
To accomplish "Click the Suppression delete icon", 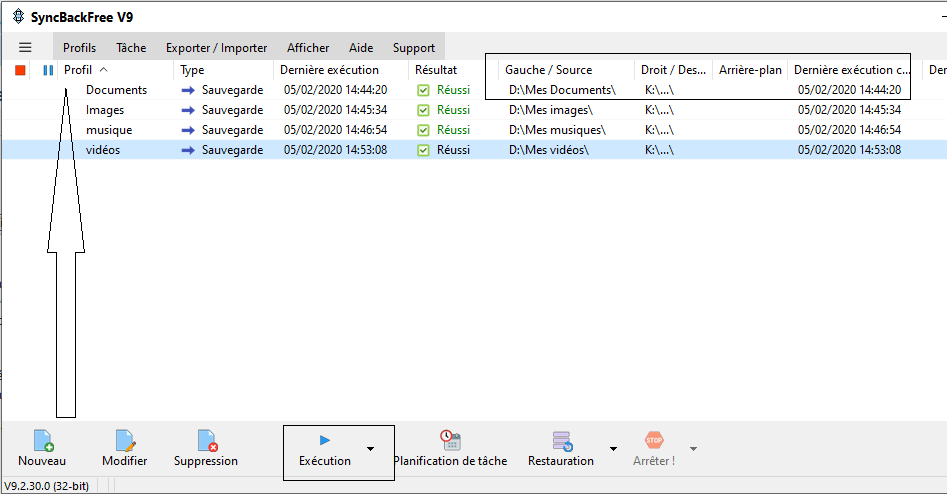I will click(x=207, y=440).
